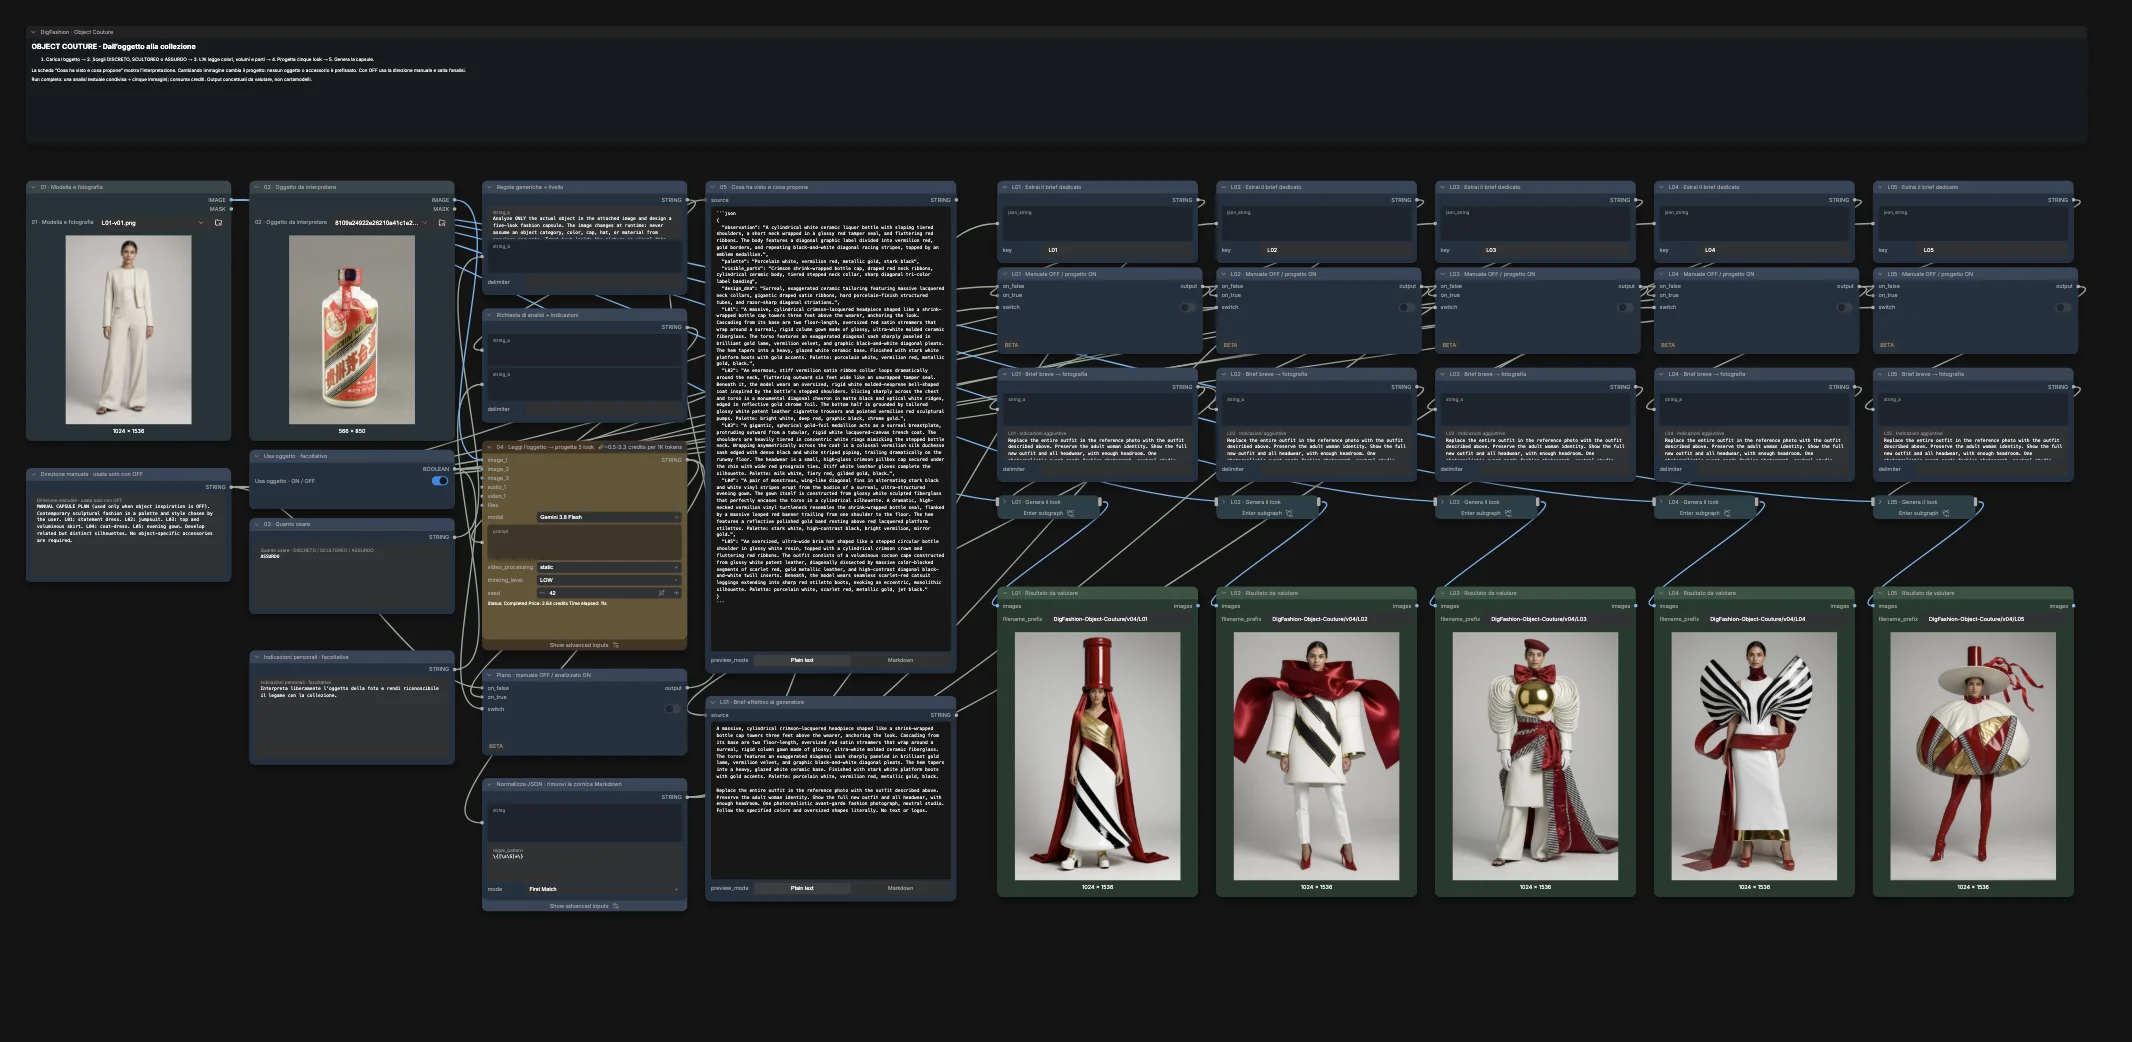Toggle switch in L02 Manuale OFF / progetto ON
The image size is (2132, 1042).
pyautogui.click(x=1406, y=307)
